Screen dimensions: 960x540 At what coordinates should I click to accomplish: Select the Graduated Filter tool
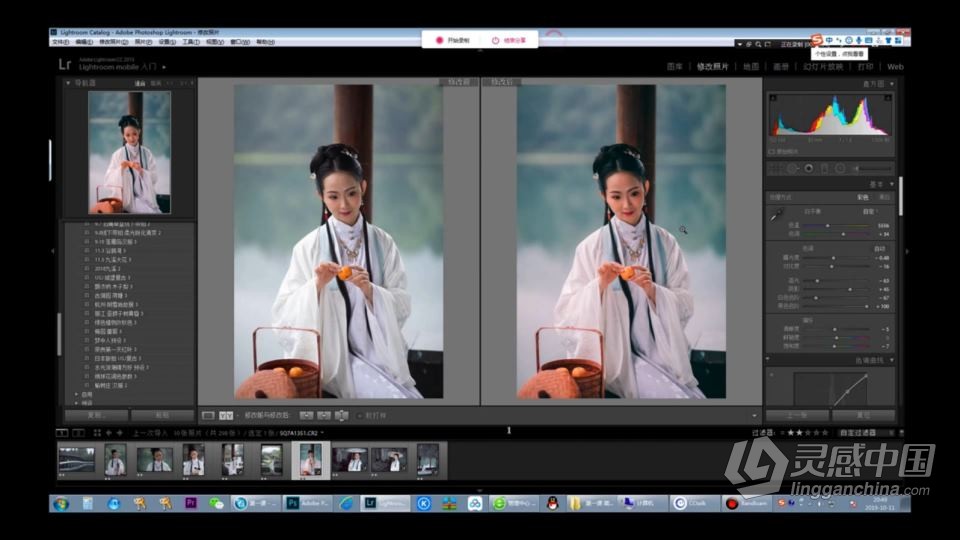point(825,168)
